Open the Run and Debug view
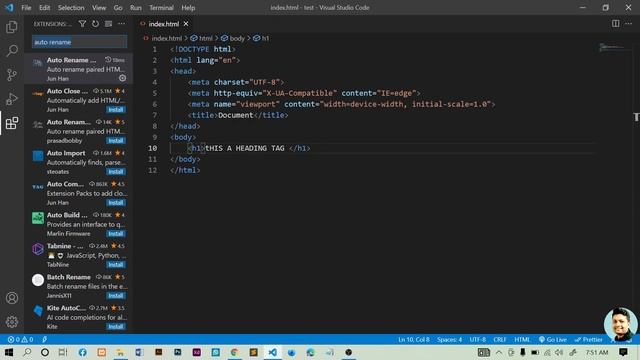This screenshot has height=360, width=640. point(12,99)
